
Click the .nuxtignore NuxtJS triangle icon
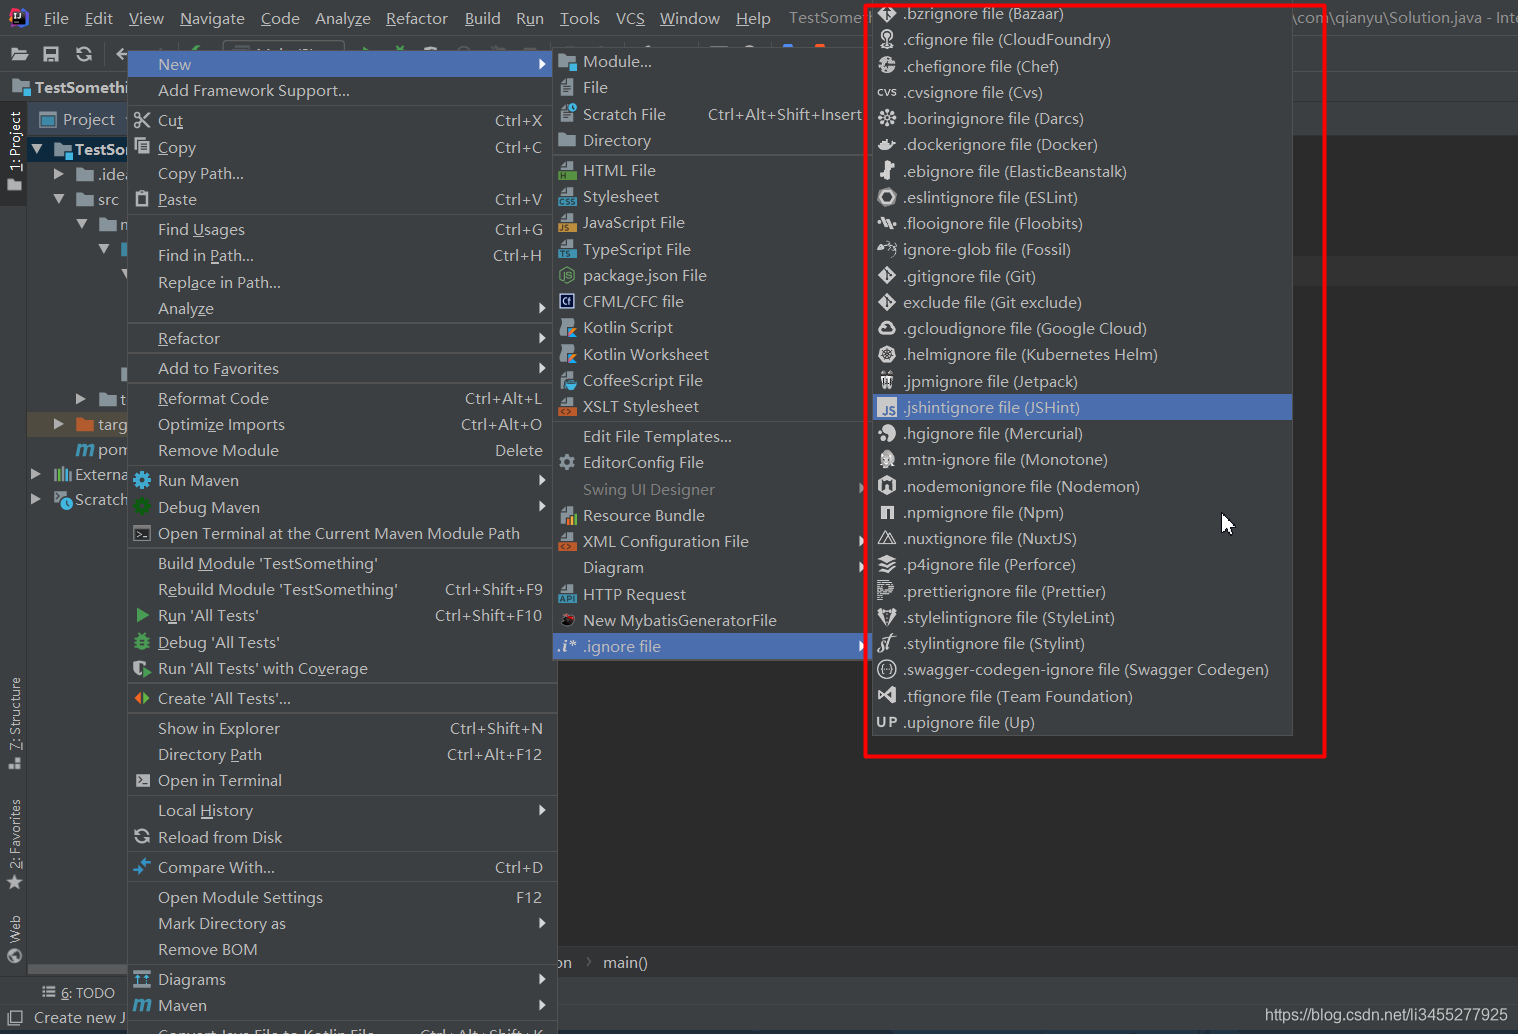(x=887, y=538)
